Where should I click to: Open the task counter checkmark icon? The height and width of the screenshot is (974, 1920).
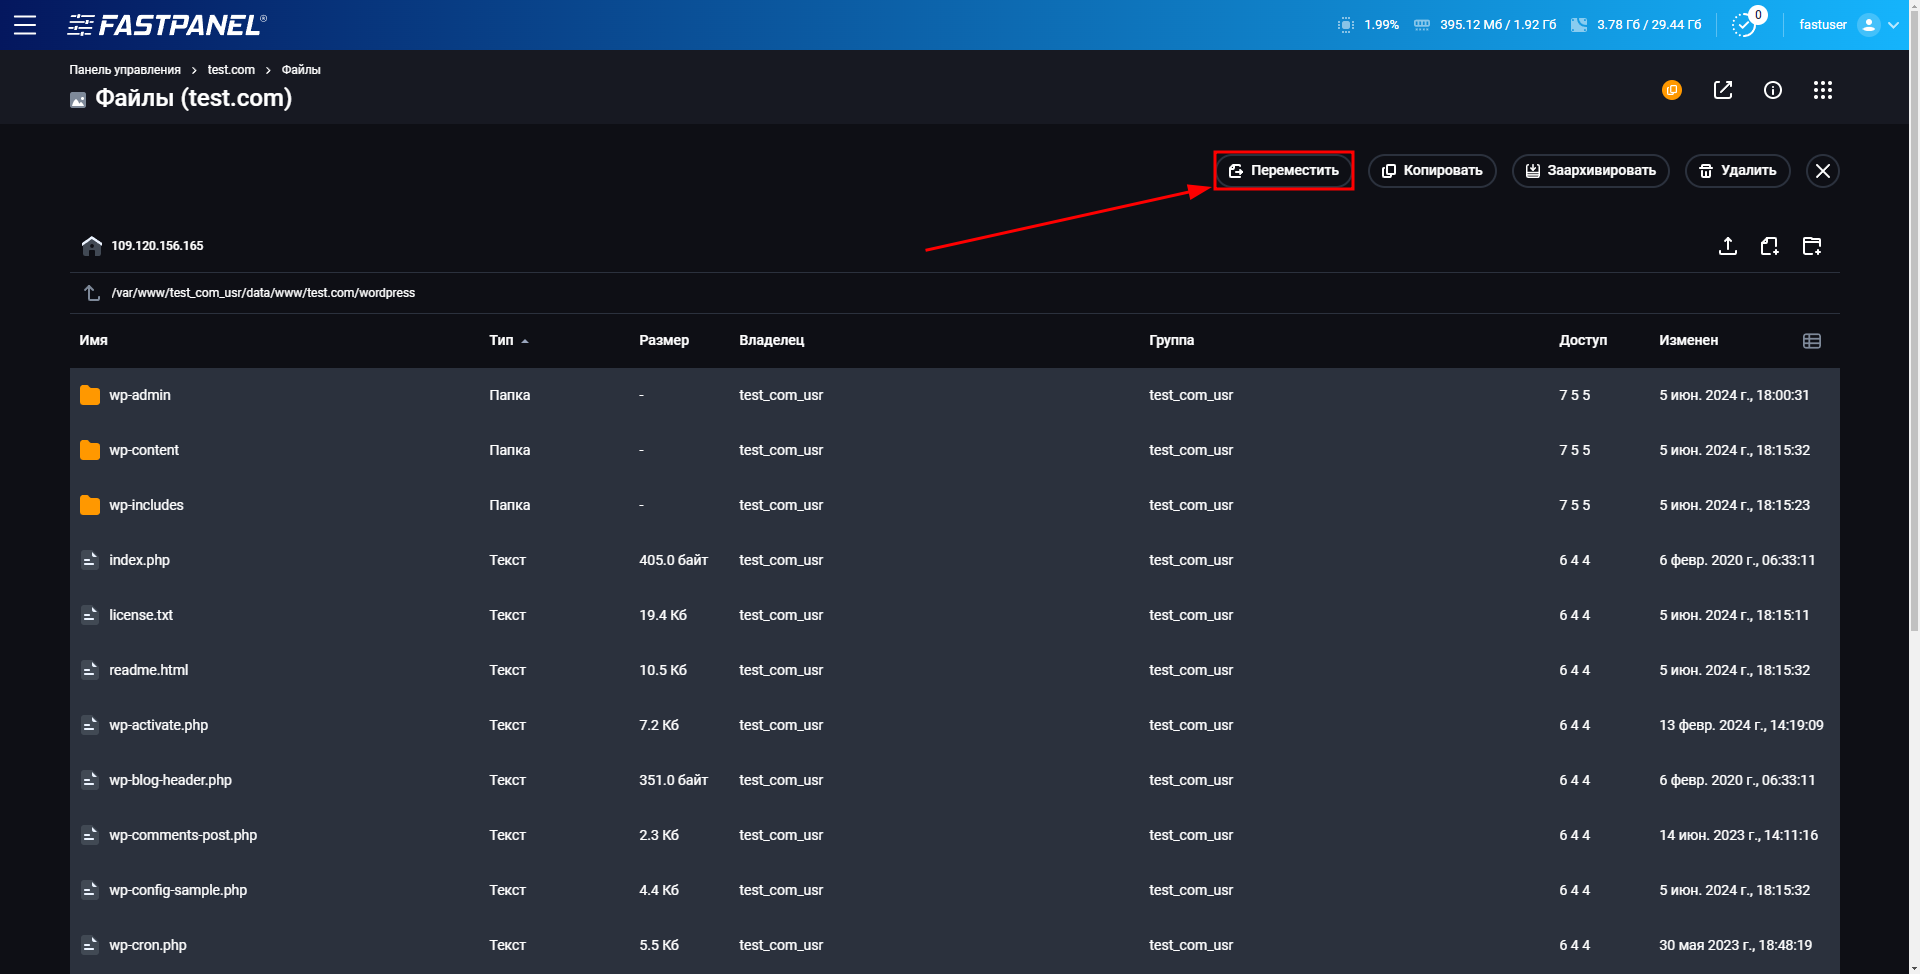click(x=1742, y=24)
